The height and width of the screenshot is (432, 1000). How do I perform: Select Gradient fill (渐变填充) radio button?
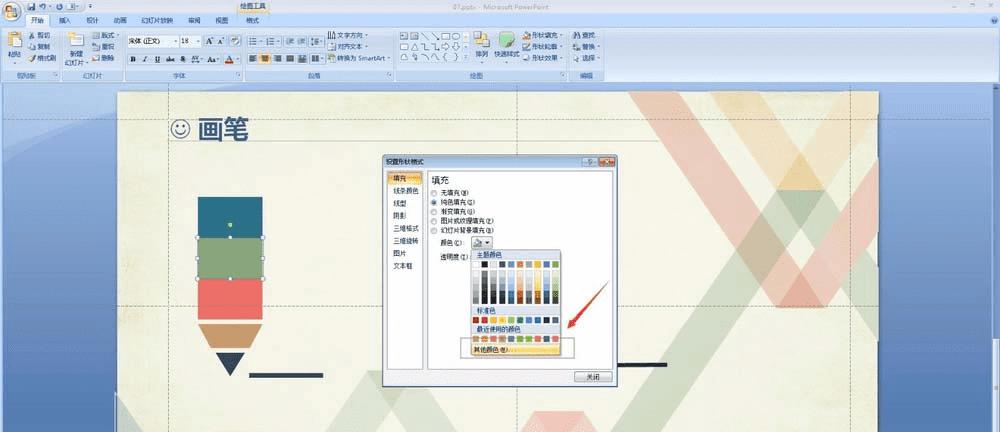434,211
